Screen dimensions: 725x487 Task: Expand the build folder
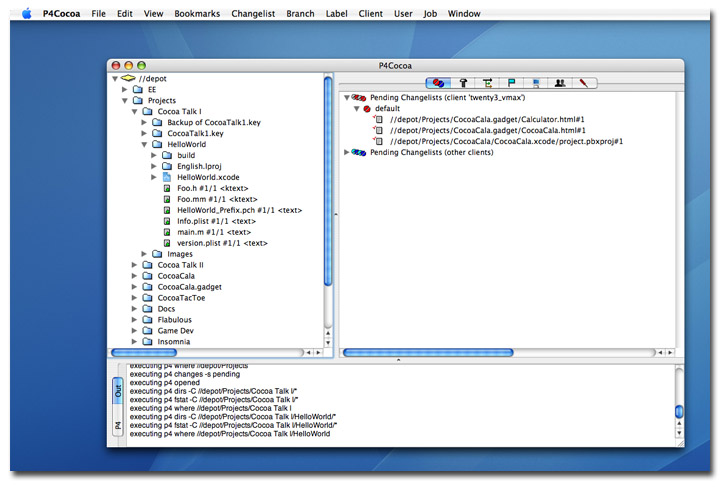(x=154, y=155)
